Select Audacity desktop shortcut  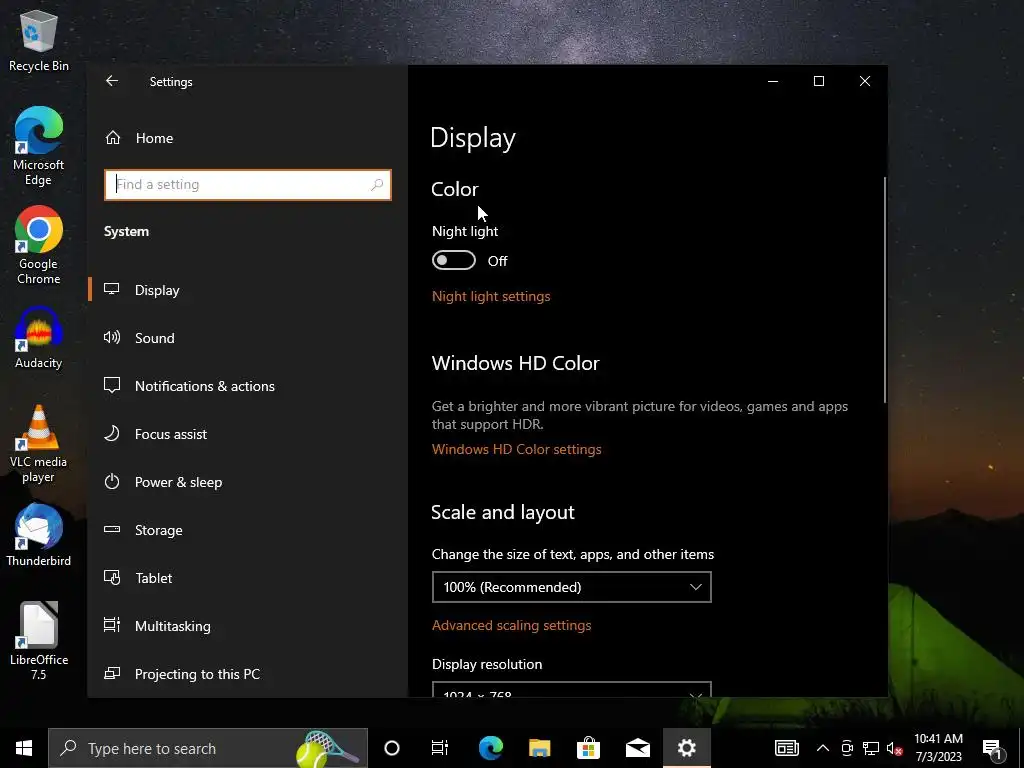(39, 338)
